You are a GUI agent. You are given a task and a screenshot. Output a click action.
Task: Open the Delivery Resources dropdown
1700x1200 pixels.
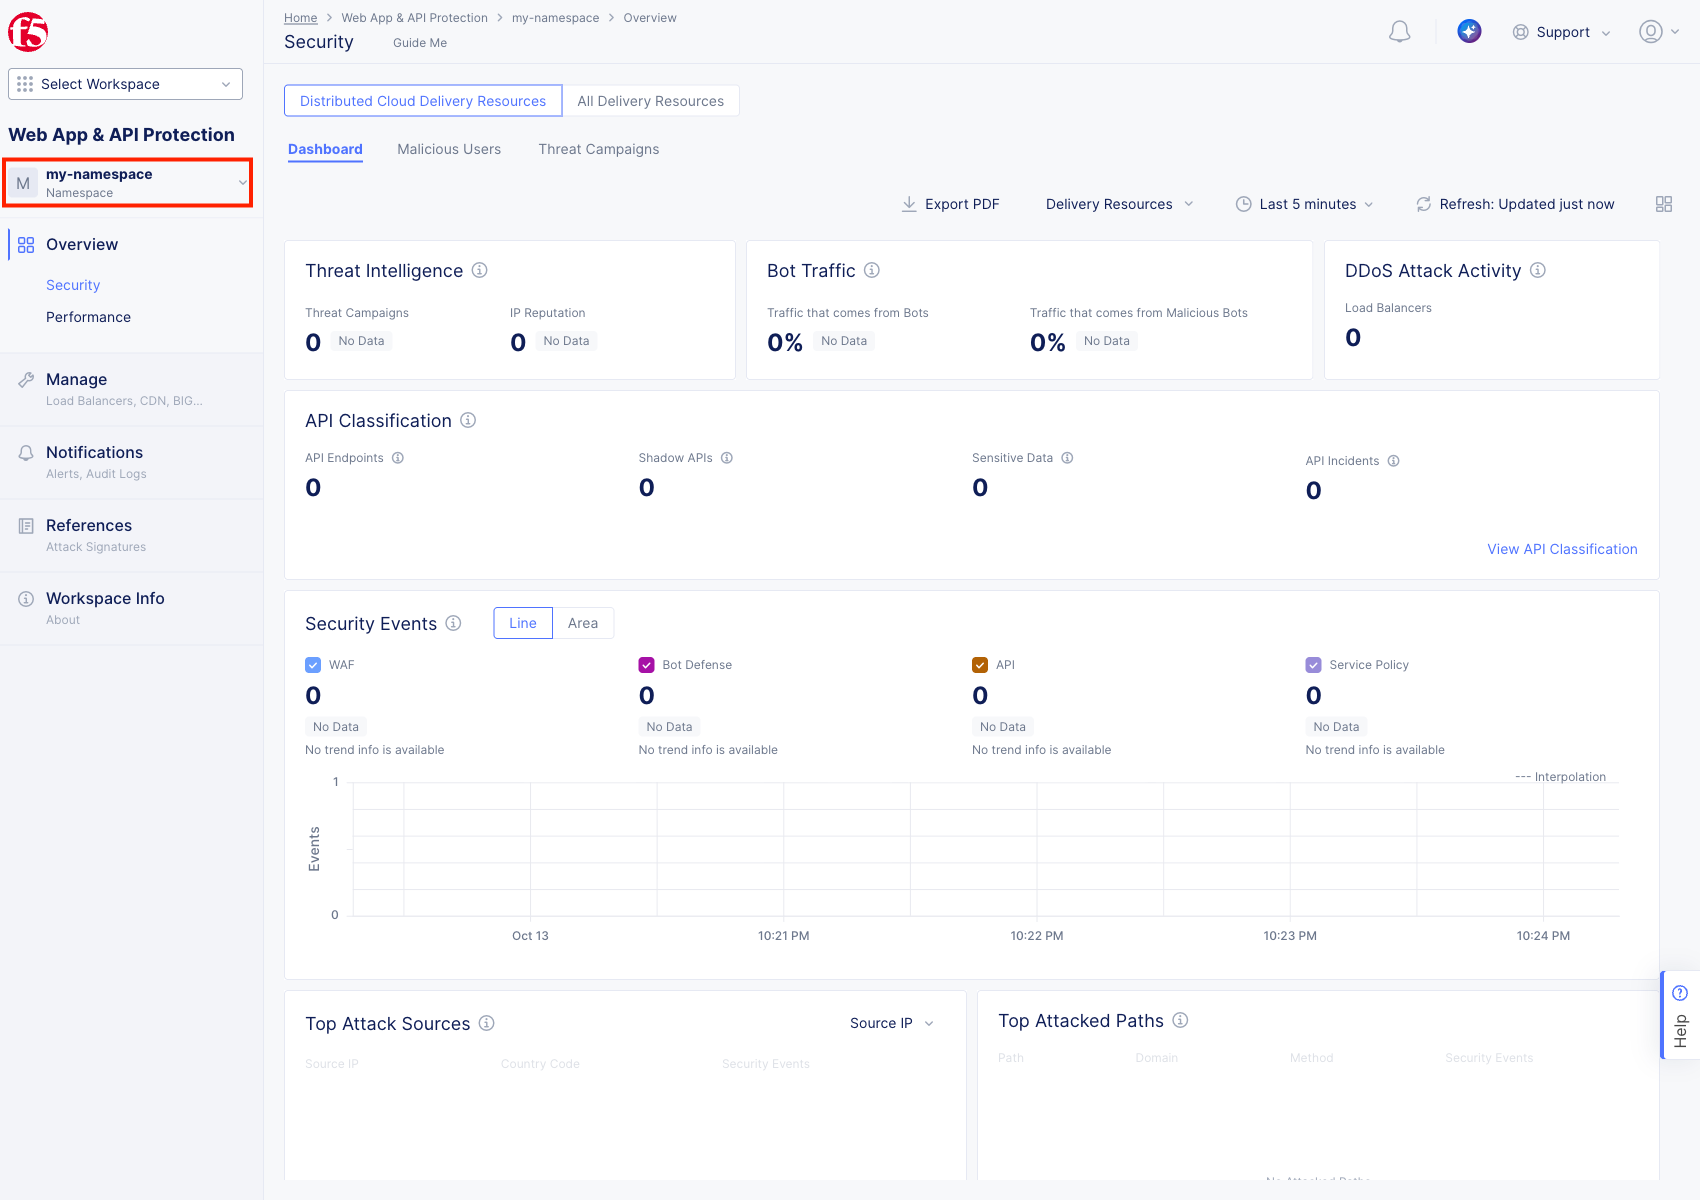tap(1120, 204)
